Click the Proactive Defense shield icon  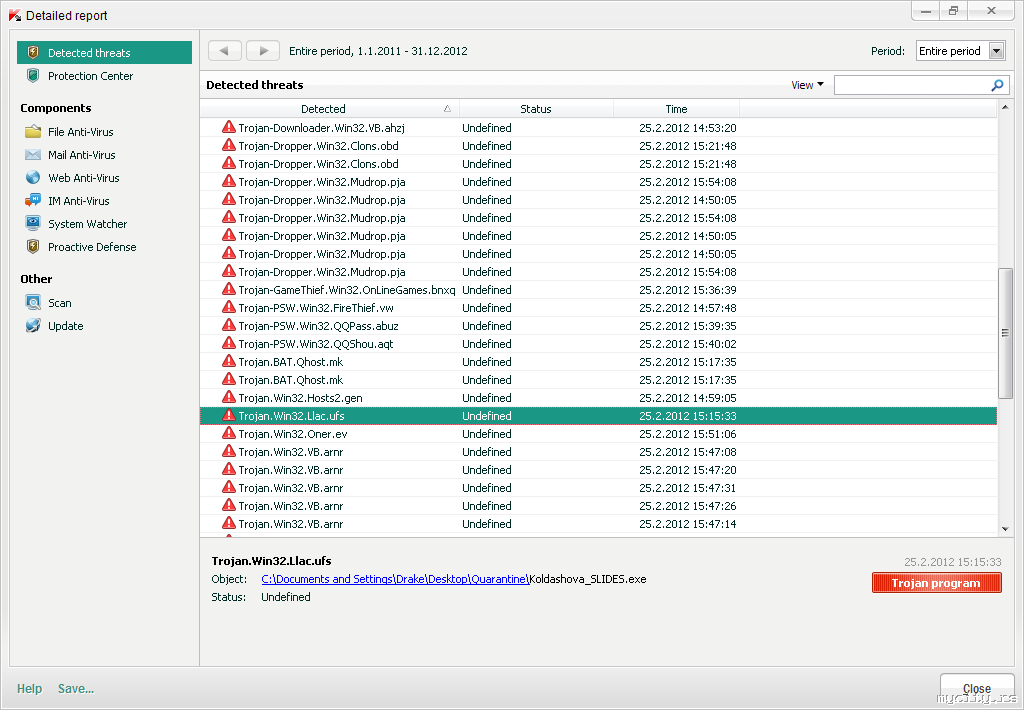point(33,247)
